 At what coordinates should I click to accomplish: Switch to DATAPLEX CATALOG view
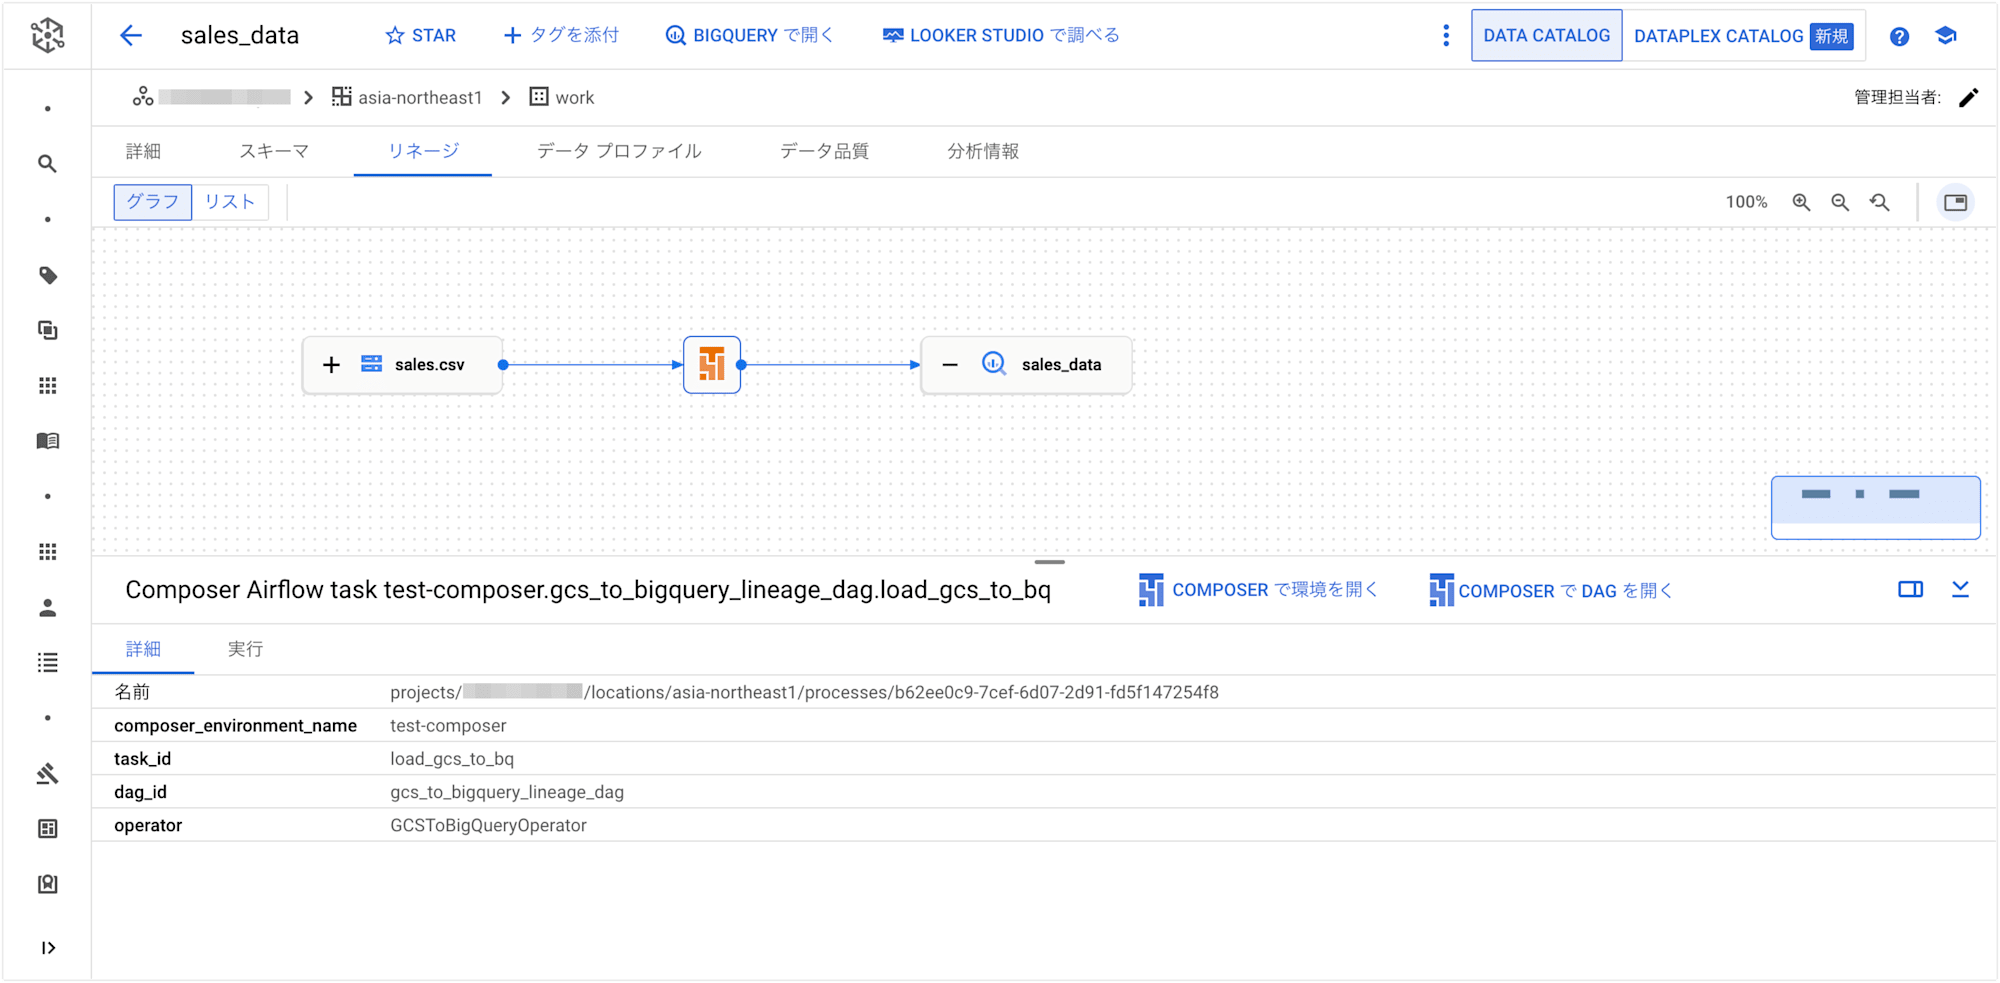[x=1743, y=36]
